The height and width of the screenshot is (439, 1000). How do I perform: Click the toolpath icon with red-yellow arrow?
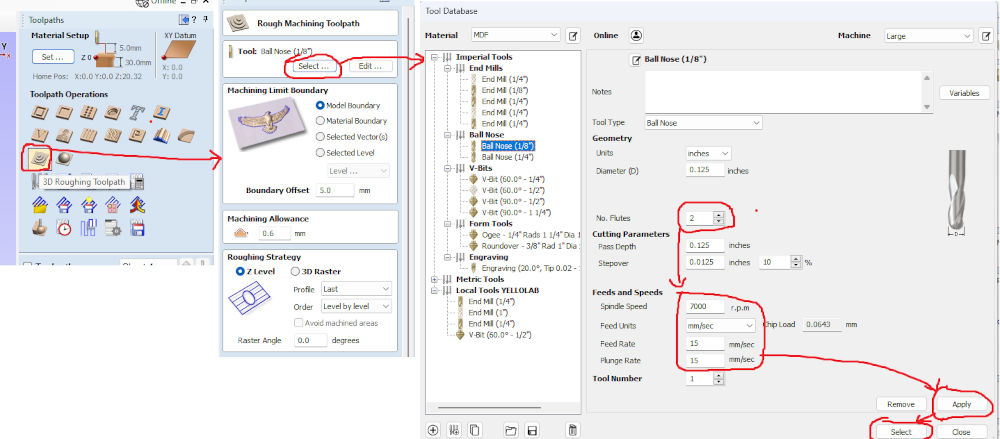tap(137, 204)
